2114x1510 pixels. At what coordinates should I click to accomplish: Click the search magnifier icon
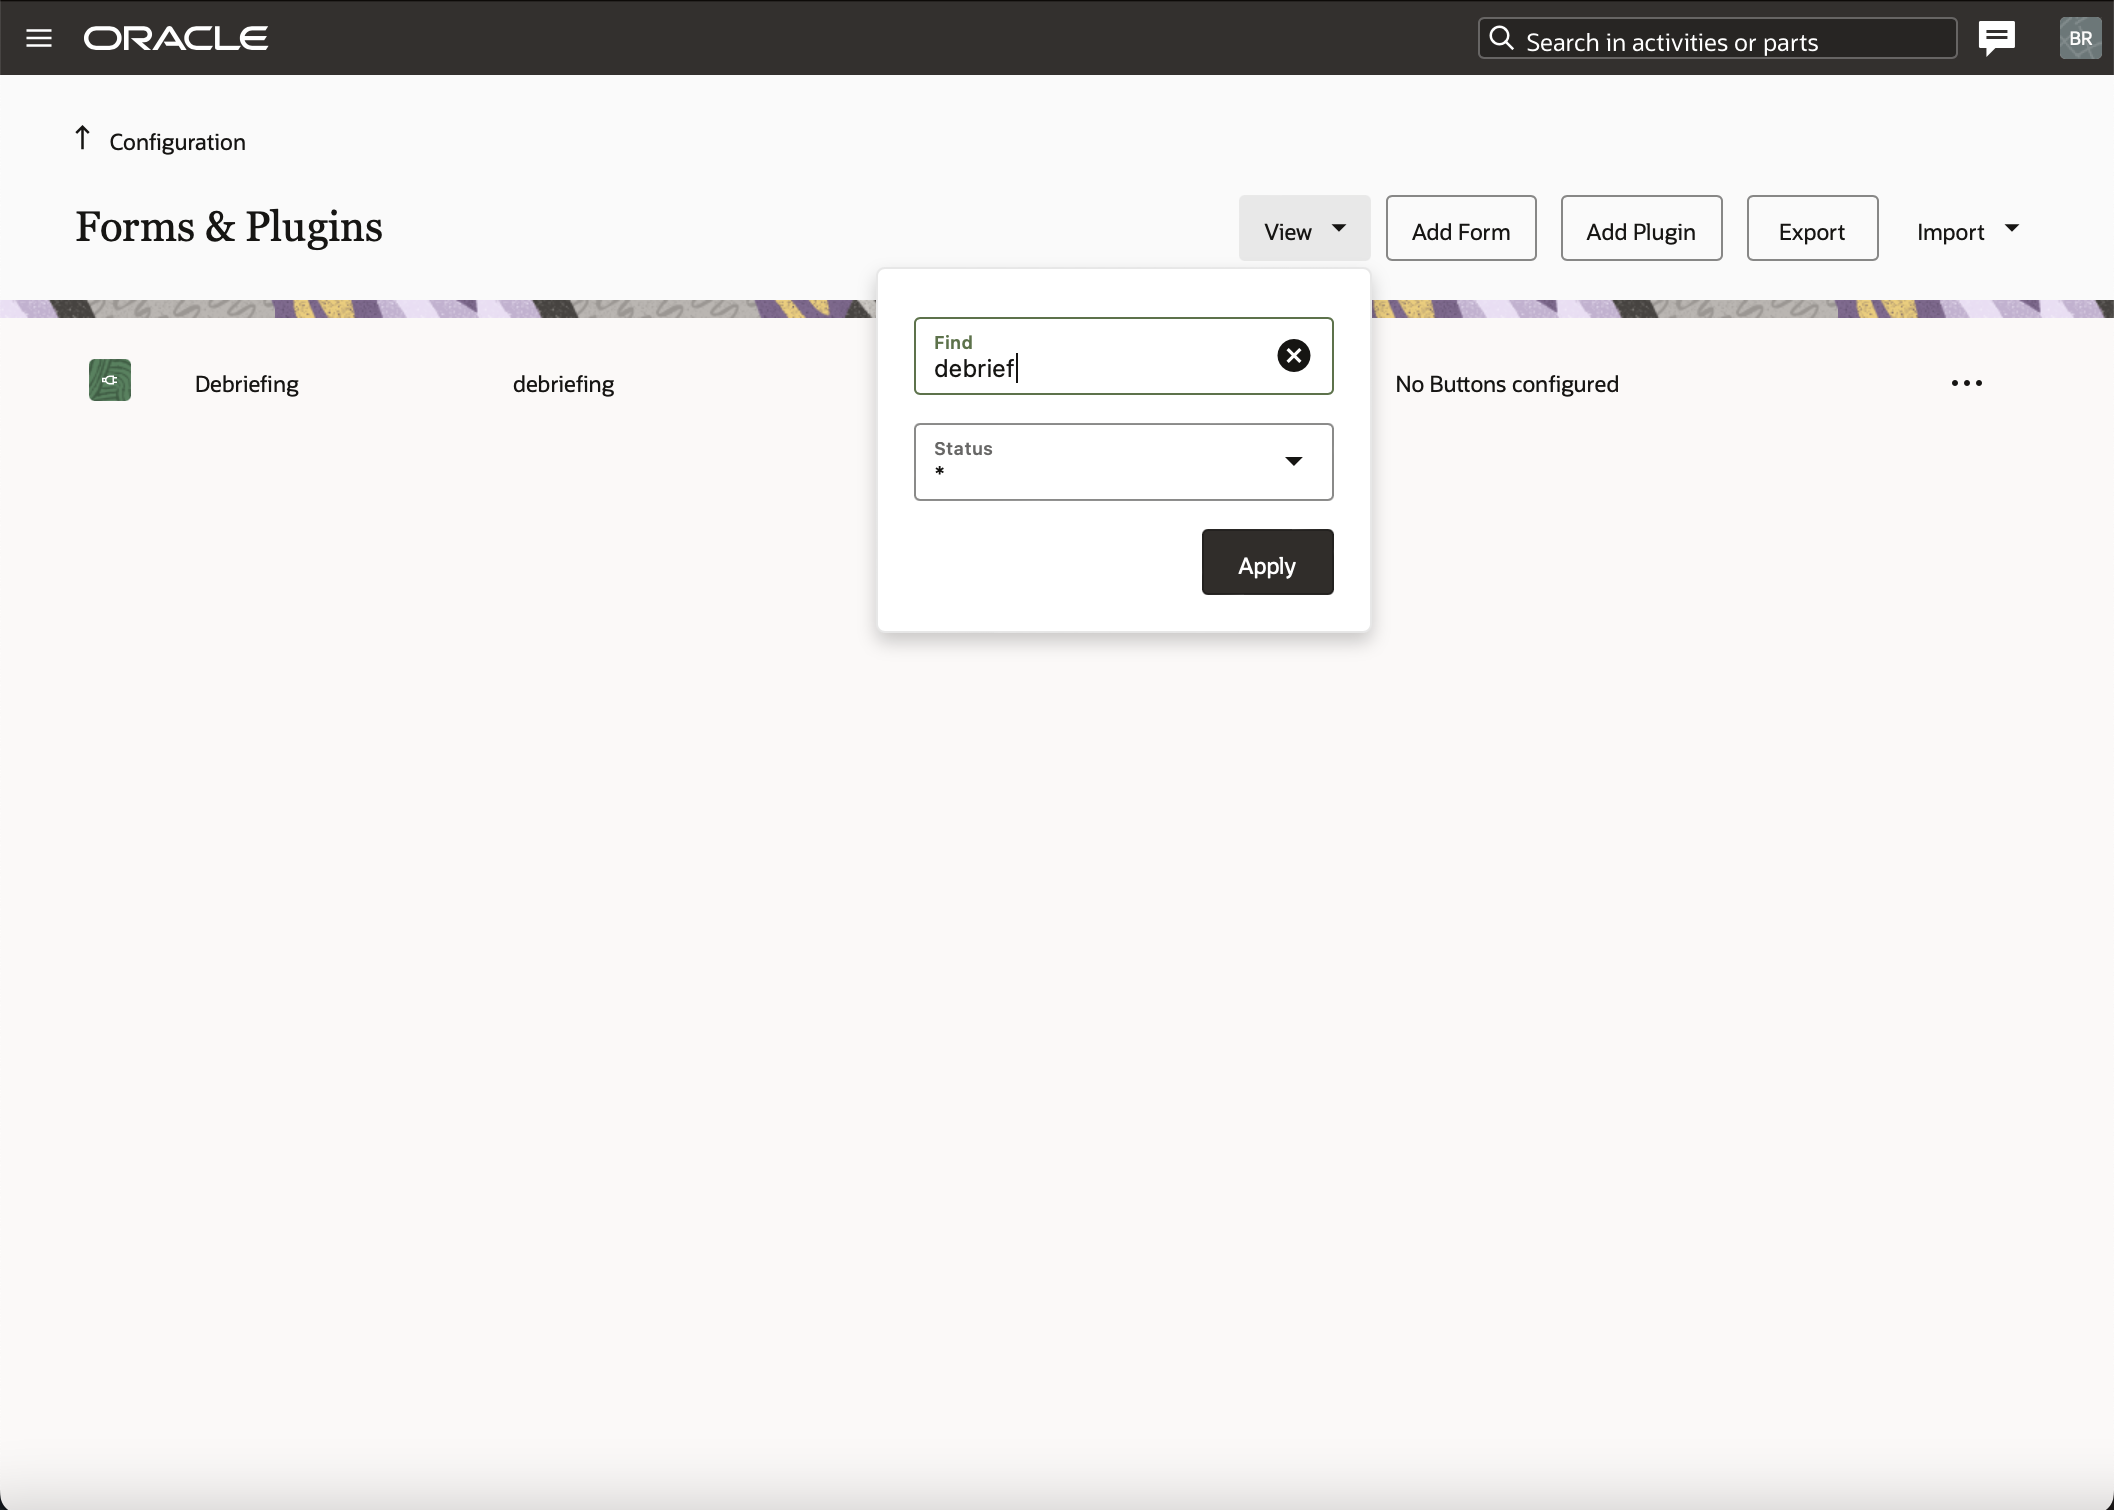(1501, 39)
